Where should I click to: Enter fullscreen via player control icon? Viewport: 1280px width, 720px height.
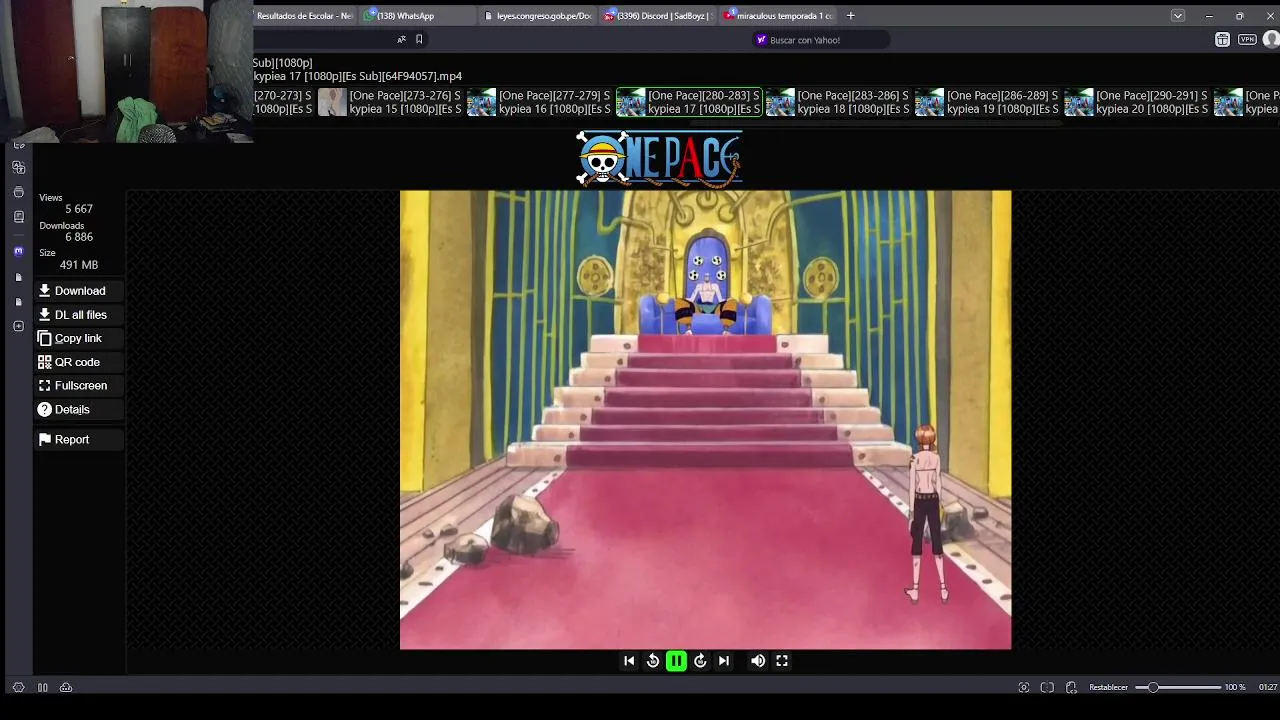pos(782,661)
